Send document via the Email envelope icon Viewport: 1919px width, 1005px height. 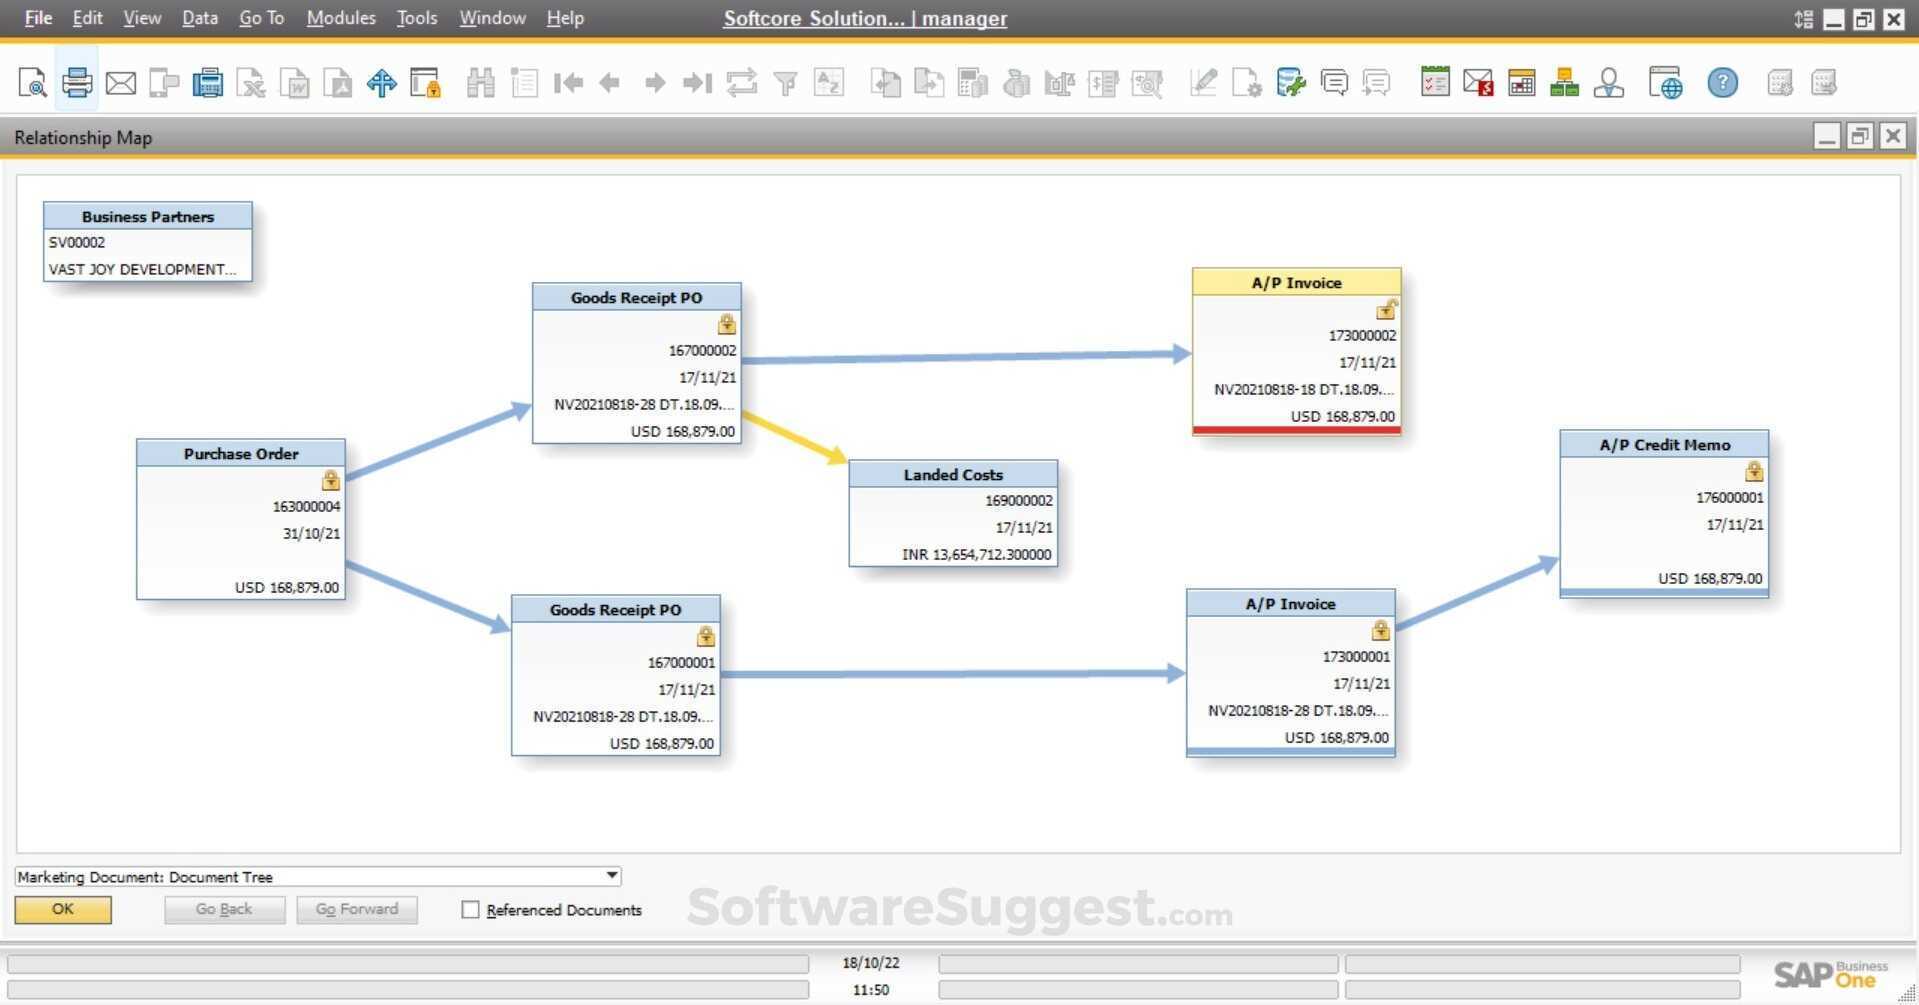[120, 83]
